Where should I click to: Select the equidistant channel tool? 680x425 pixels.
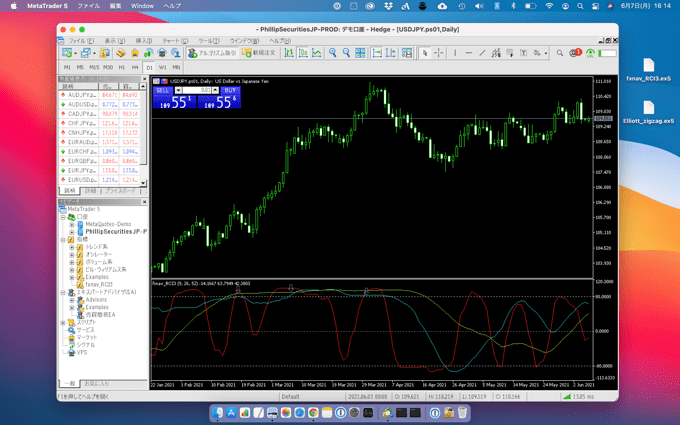tap(496, 53)
